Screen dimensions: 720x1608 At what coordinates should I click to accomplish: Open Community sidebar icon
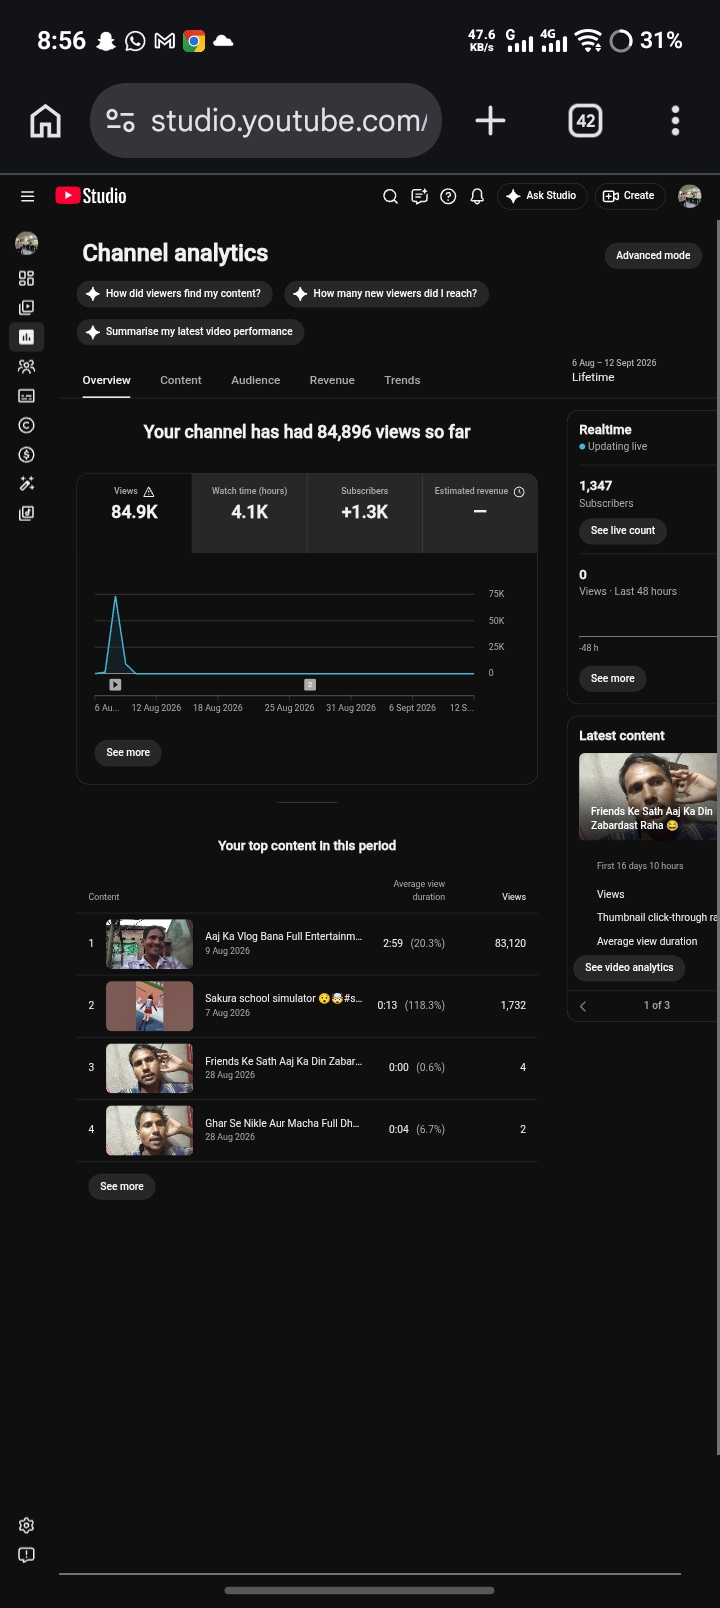pos(27,367)
